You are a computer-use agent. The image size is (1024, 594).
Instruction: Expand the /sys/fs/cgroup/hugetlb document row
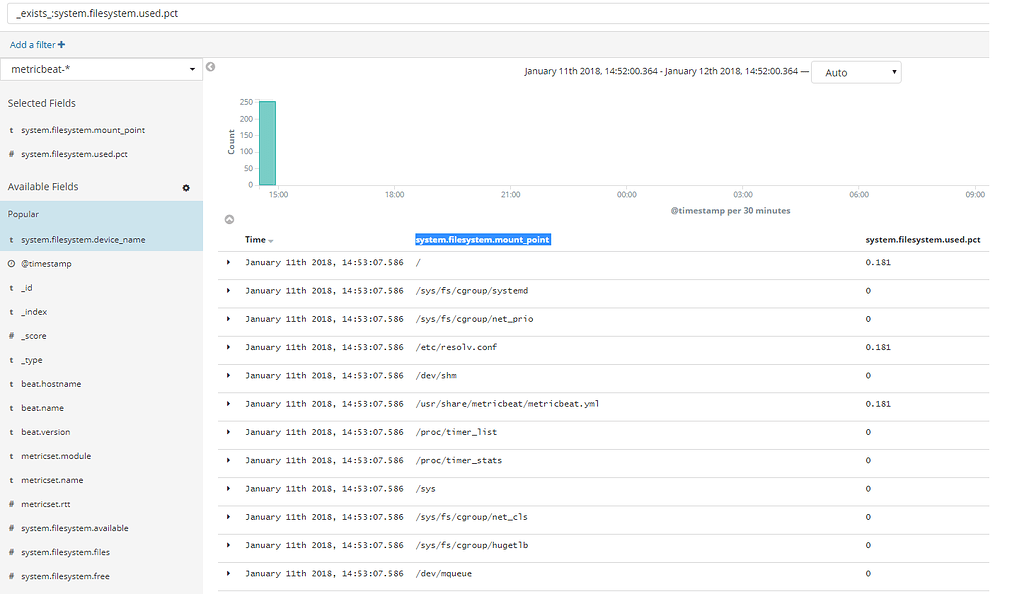pos(229,545)
